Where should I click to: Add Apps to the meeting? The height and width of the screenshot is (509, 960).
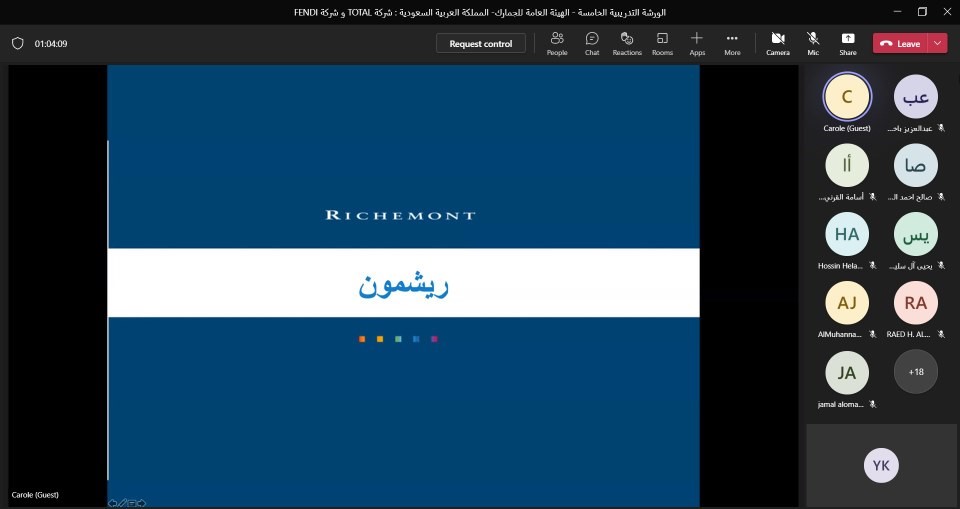coord(697,43)
